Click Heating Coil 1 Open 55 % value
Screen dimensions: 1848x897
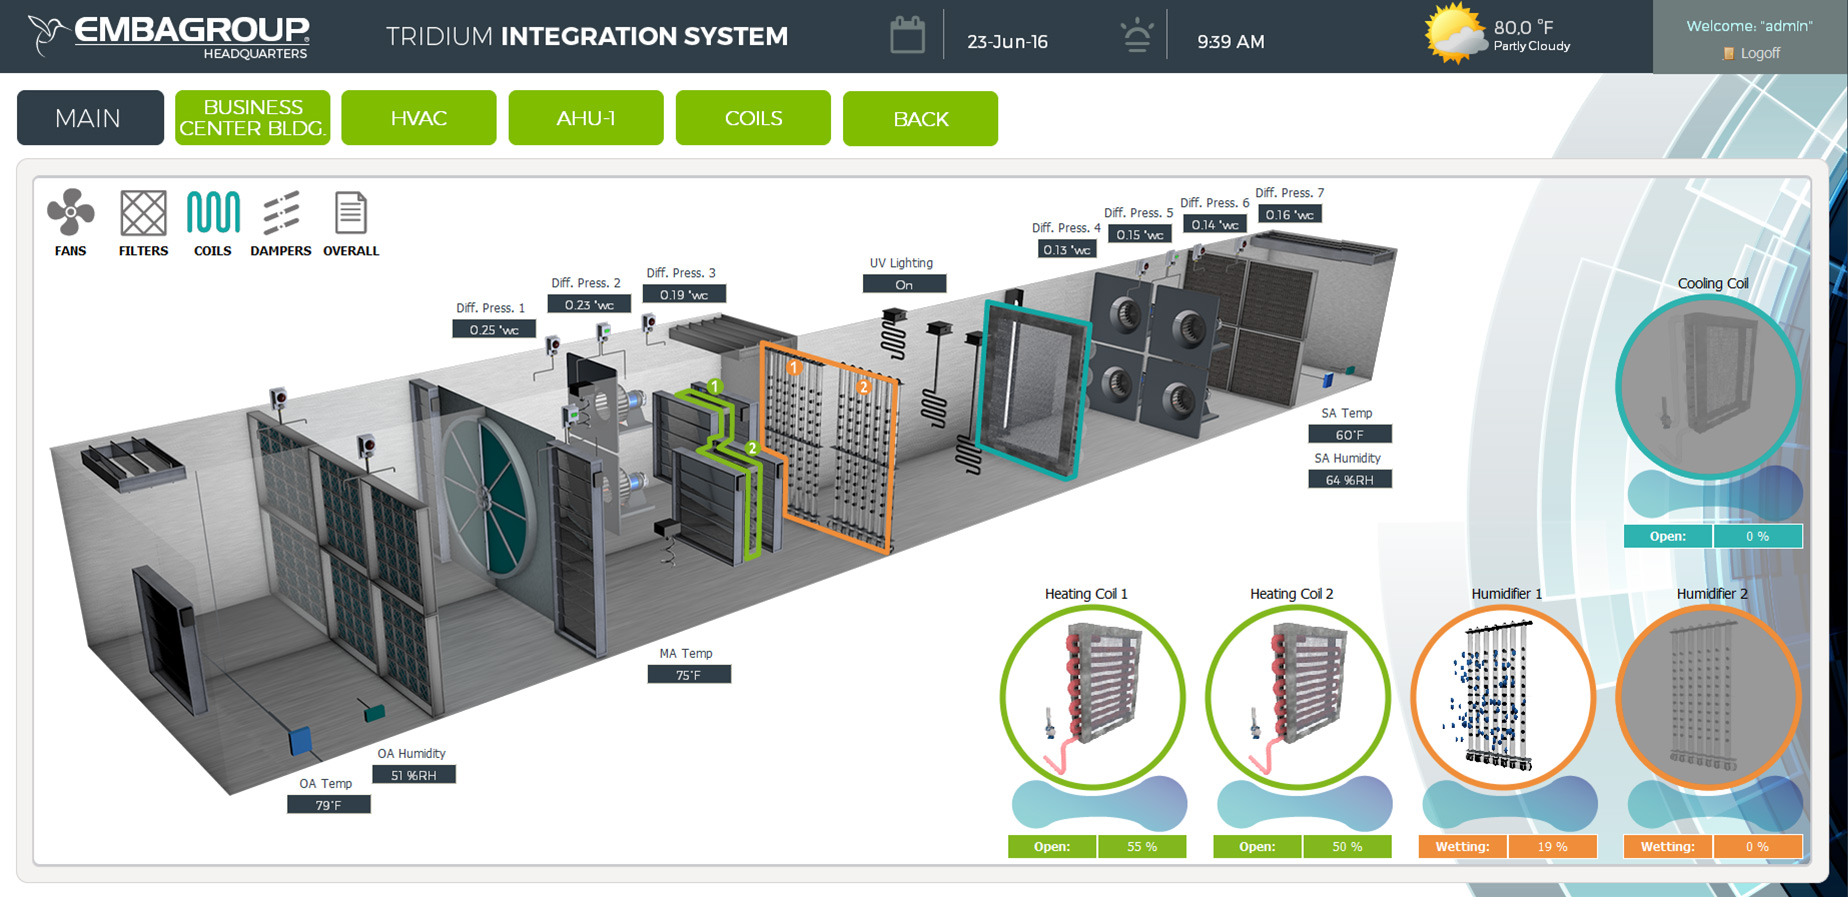click(x=1142, y=847)
